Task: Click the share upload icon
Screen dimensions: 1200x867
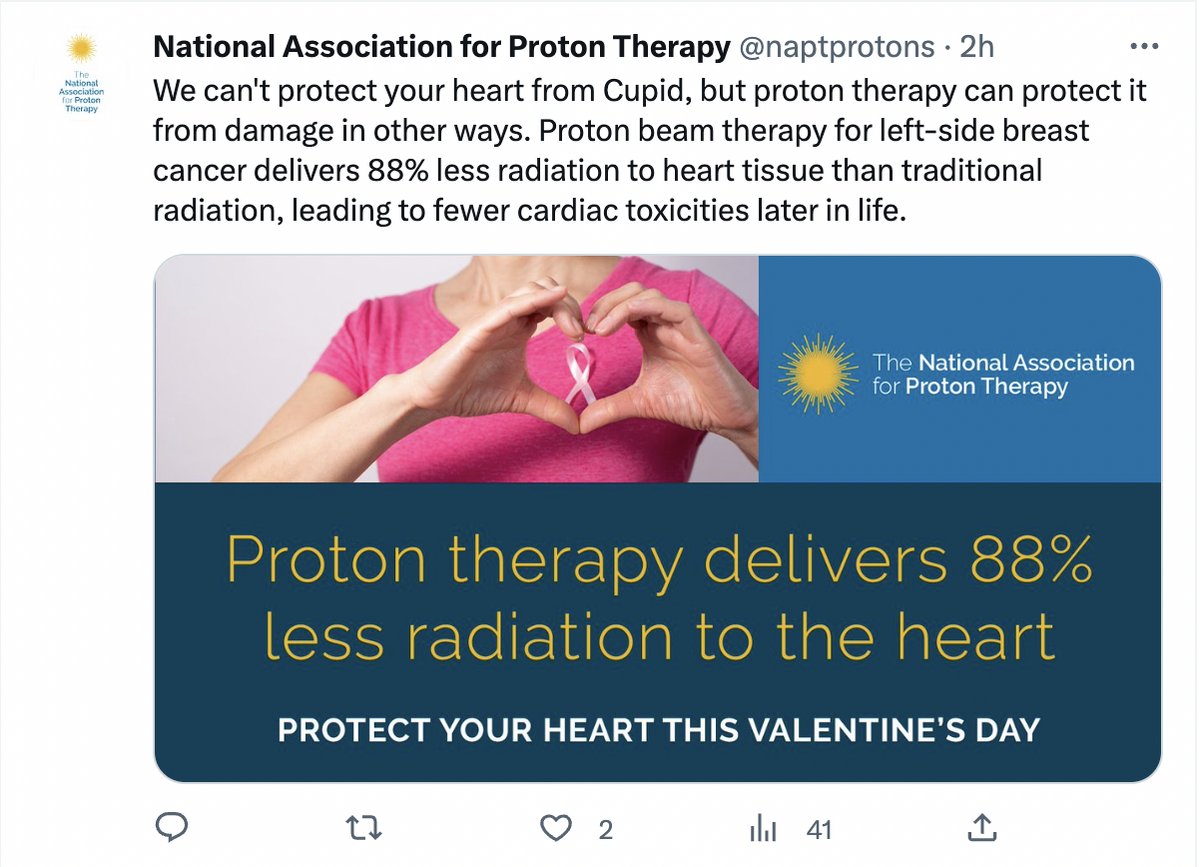Action: (981, 827)
